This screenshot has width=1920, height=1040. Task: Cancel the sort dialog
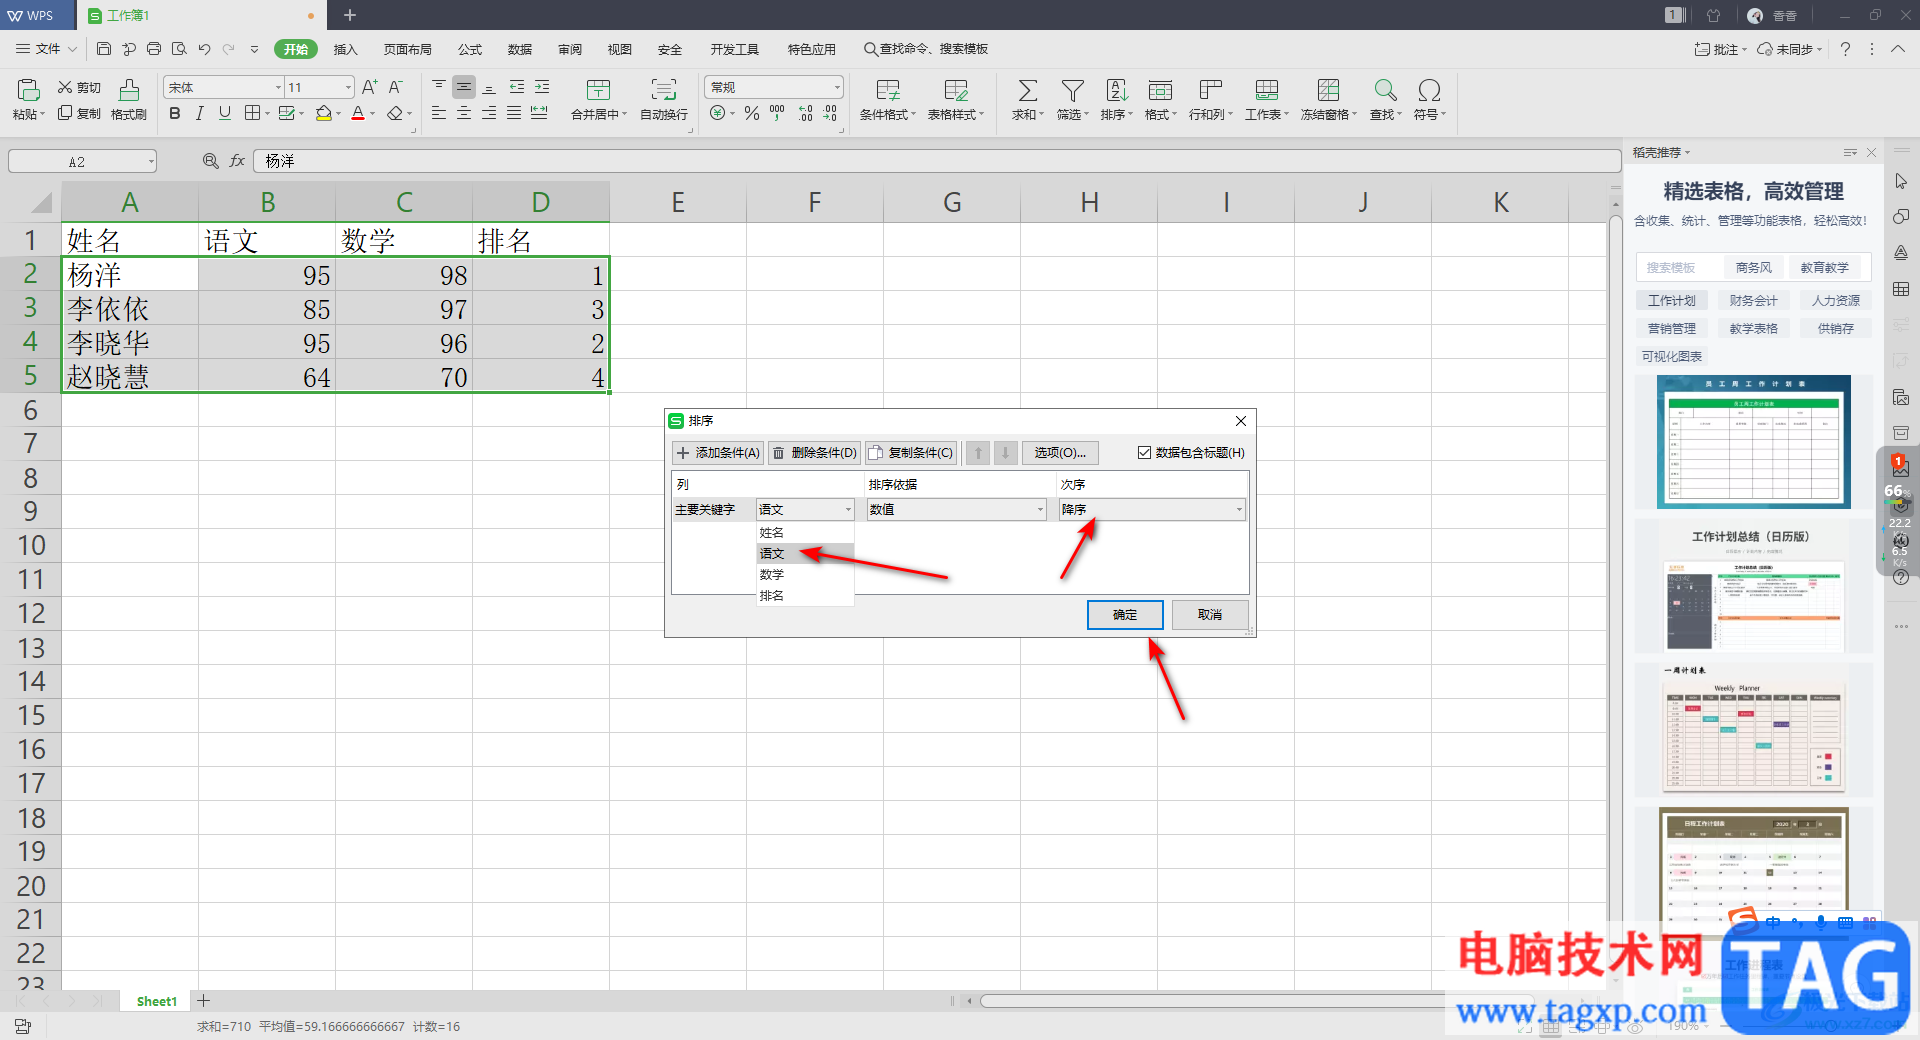pyautogui.click(x=1210, y=615)
